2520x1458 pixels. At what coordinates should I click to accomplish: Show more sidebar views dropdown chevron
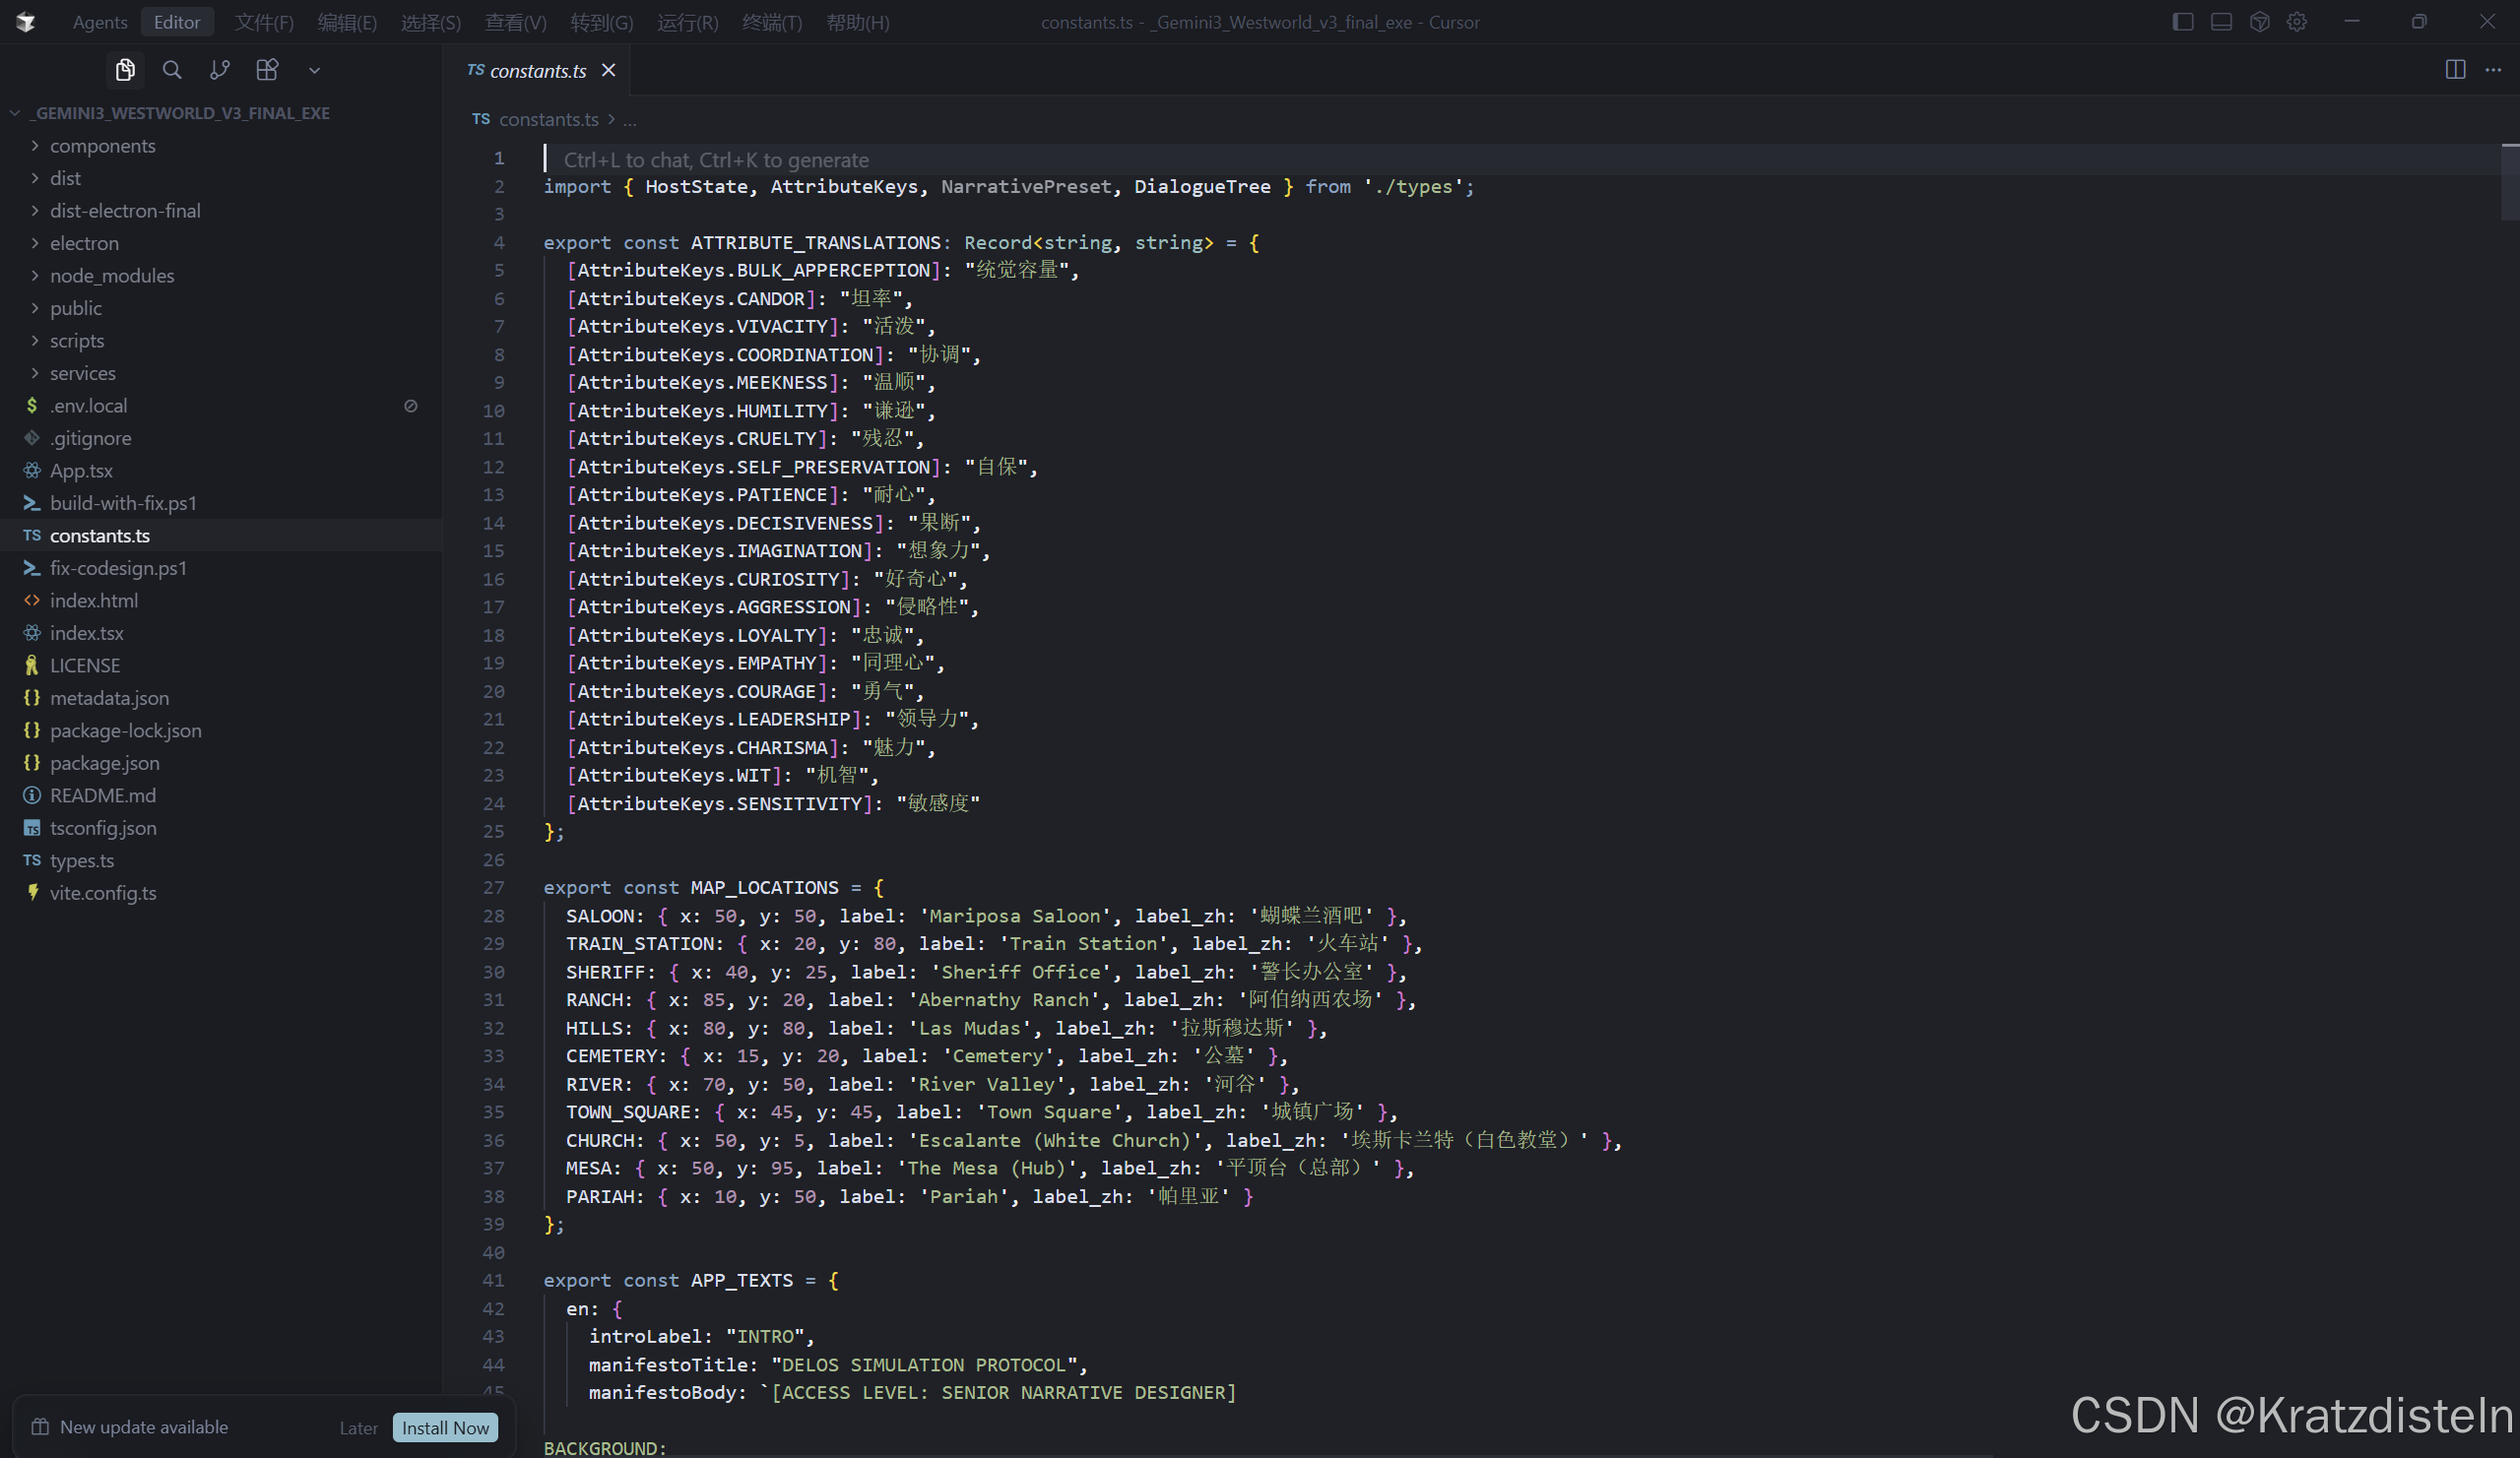click(314, 70)
